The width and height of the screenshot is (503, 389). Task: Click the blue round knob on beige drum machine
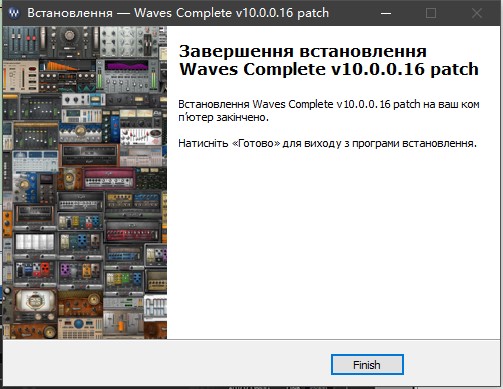pyautogui.click(x=79, y=324)
